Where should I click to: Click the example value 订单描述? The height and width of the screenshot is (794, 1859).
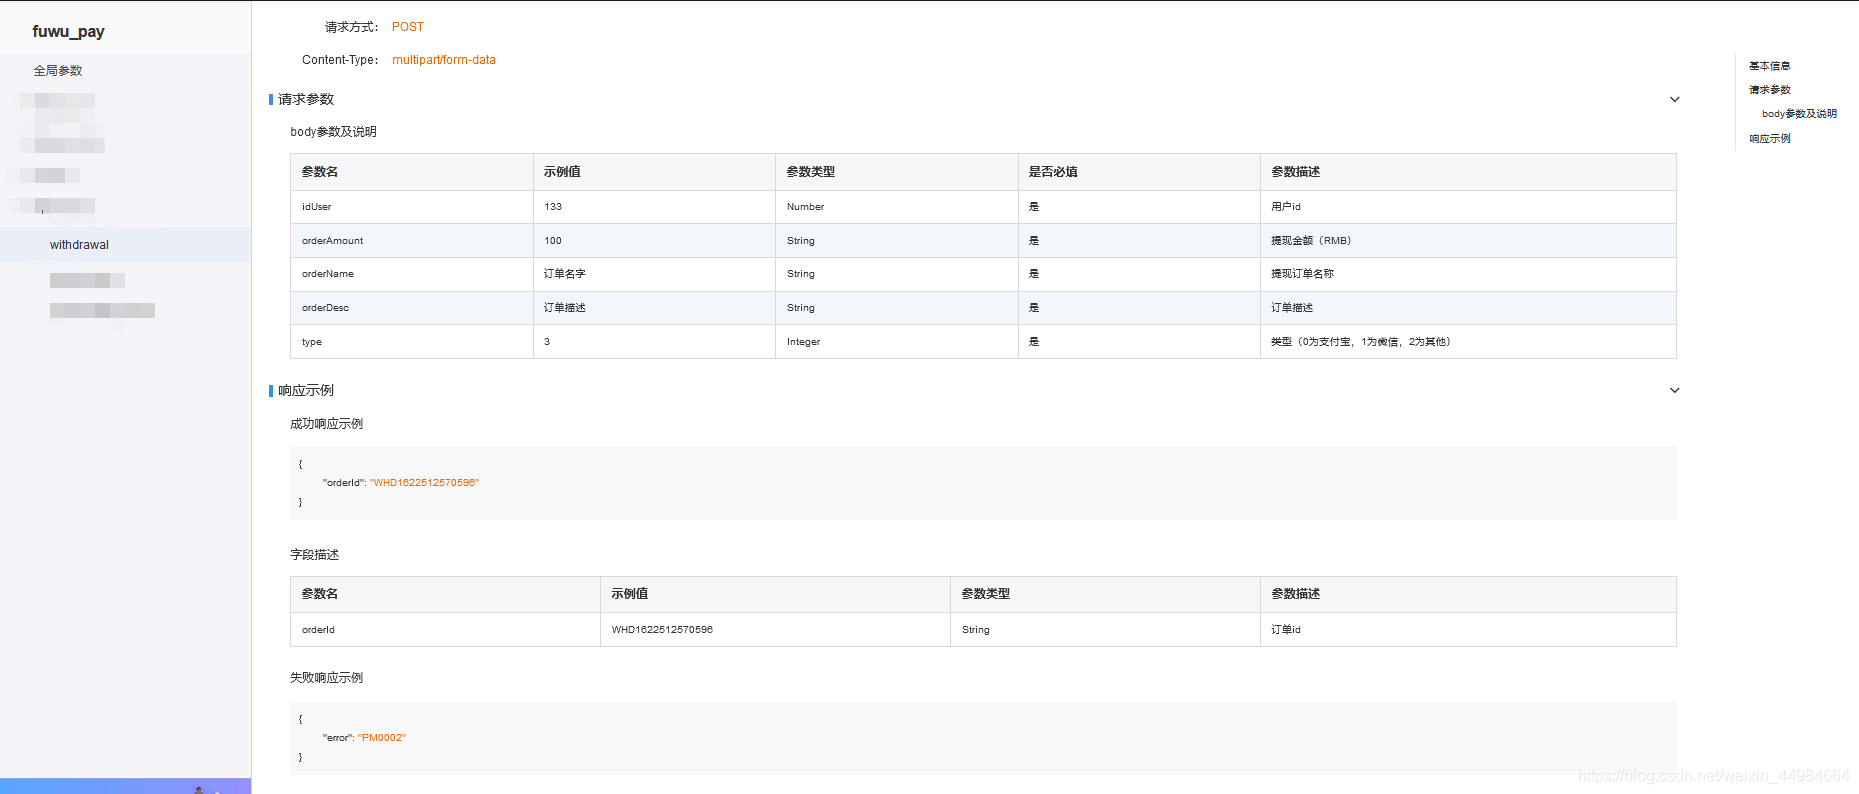tap(565, 308)
